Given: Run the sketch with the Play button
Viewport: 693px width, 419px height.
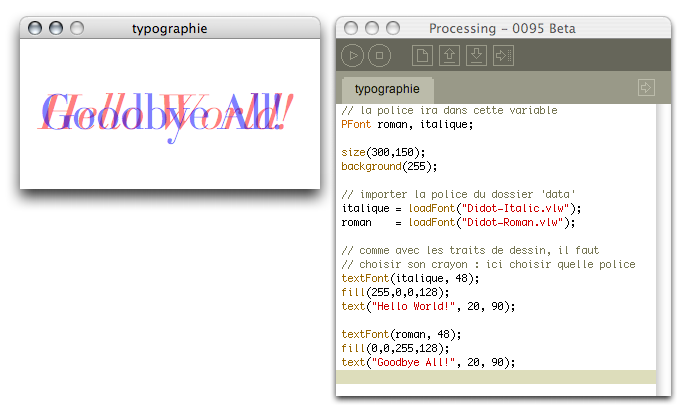Looking at the screenshot, I should click(x=354, y=57).
